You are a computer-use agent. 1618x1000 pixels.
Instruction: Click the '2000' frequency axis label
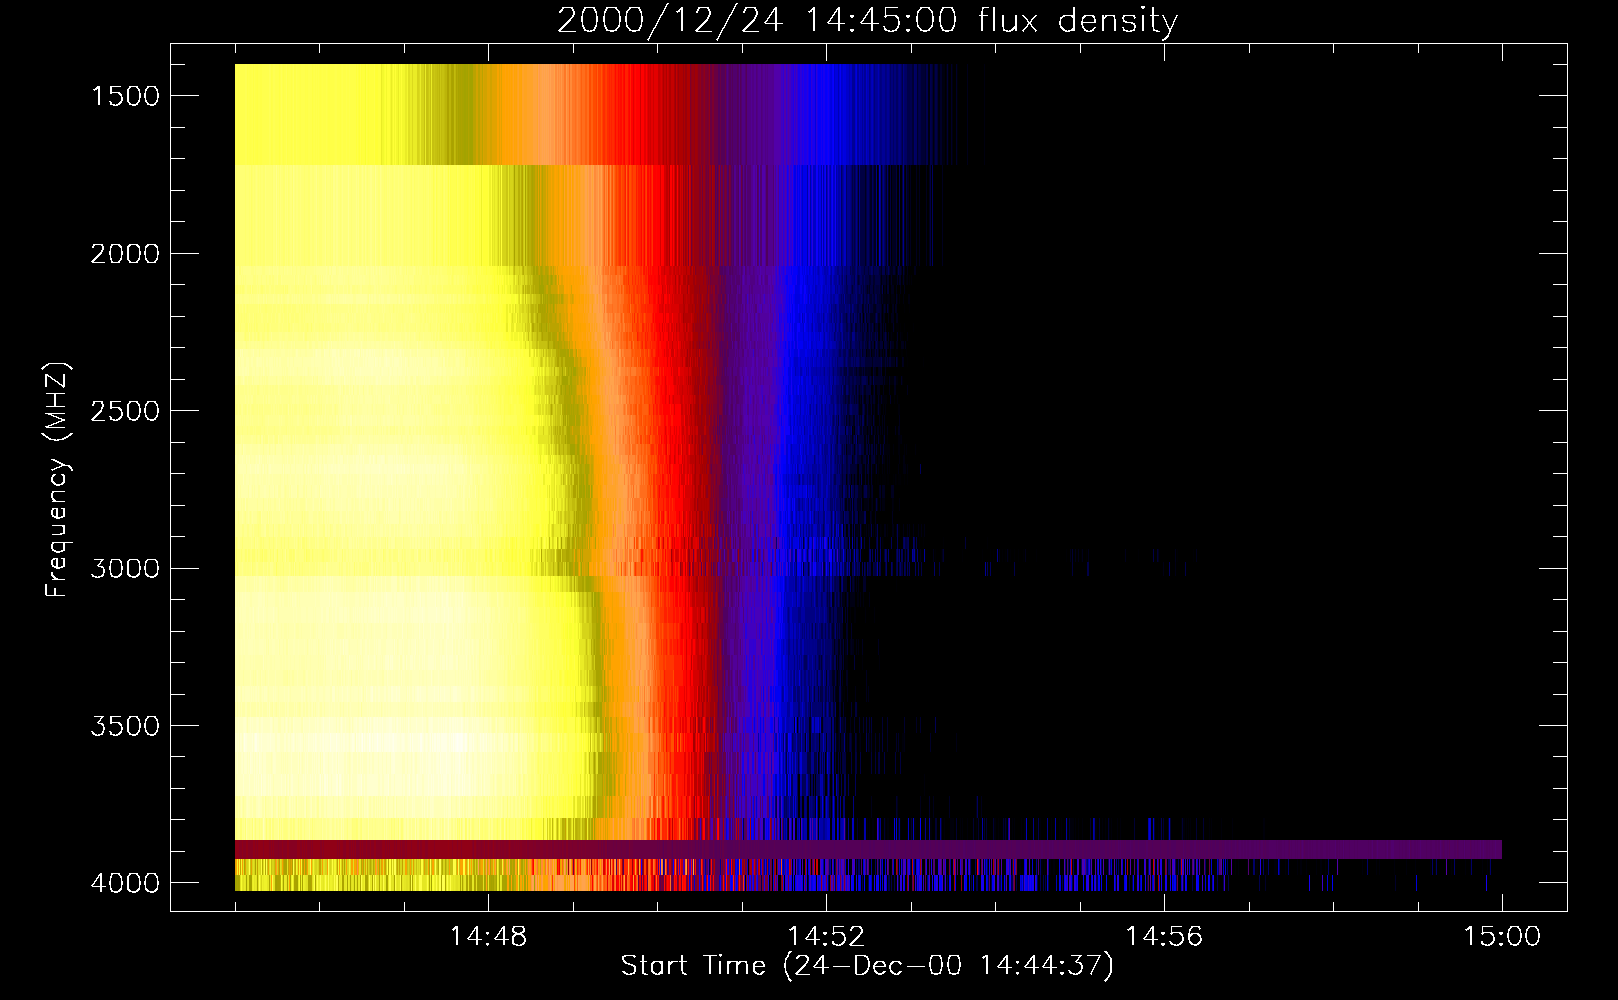(125, 254)
